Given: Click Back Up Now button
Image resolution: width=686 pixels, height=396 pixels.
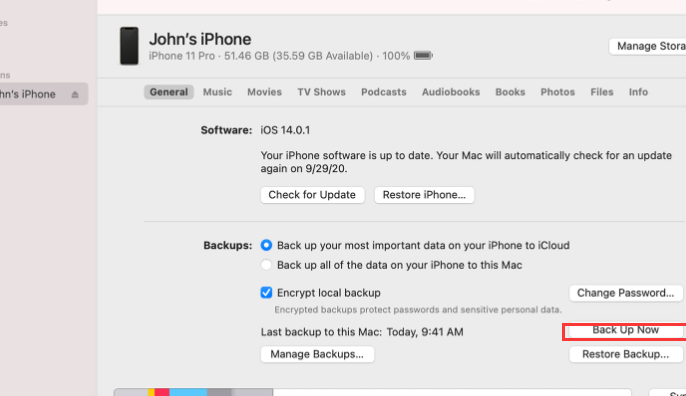Looking at the screenshot, I should click(626, 330).
